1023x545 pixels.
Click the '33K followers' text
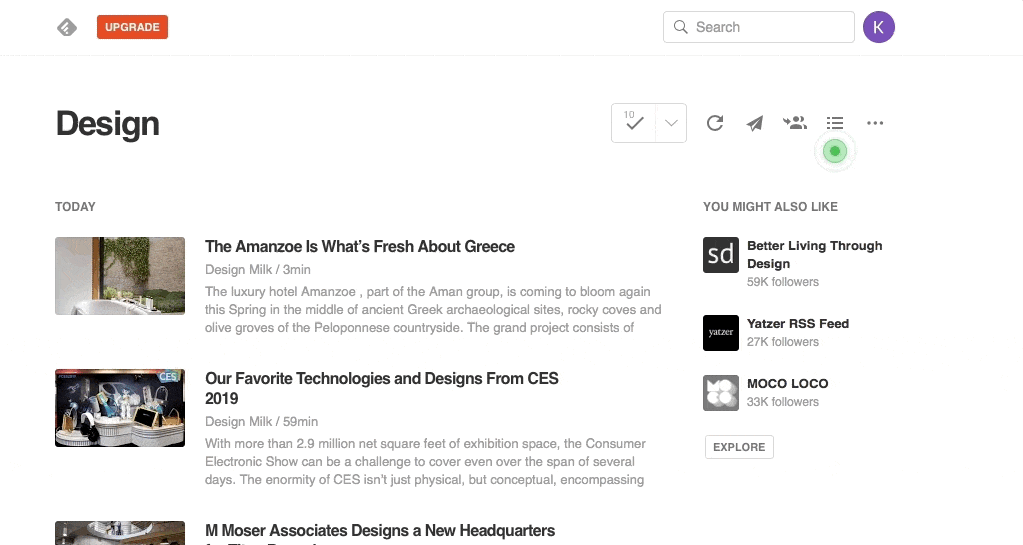(x=783, y=402)
